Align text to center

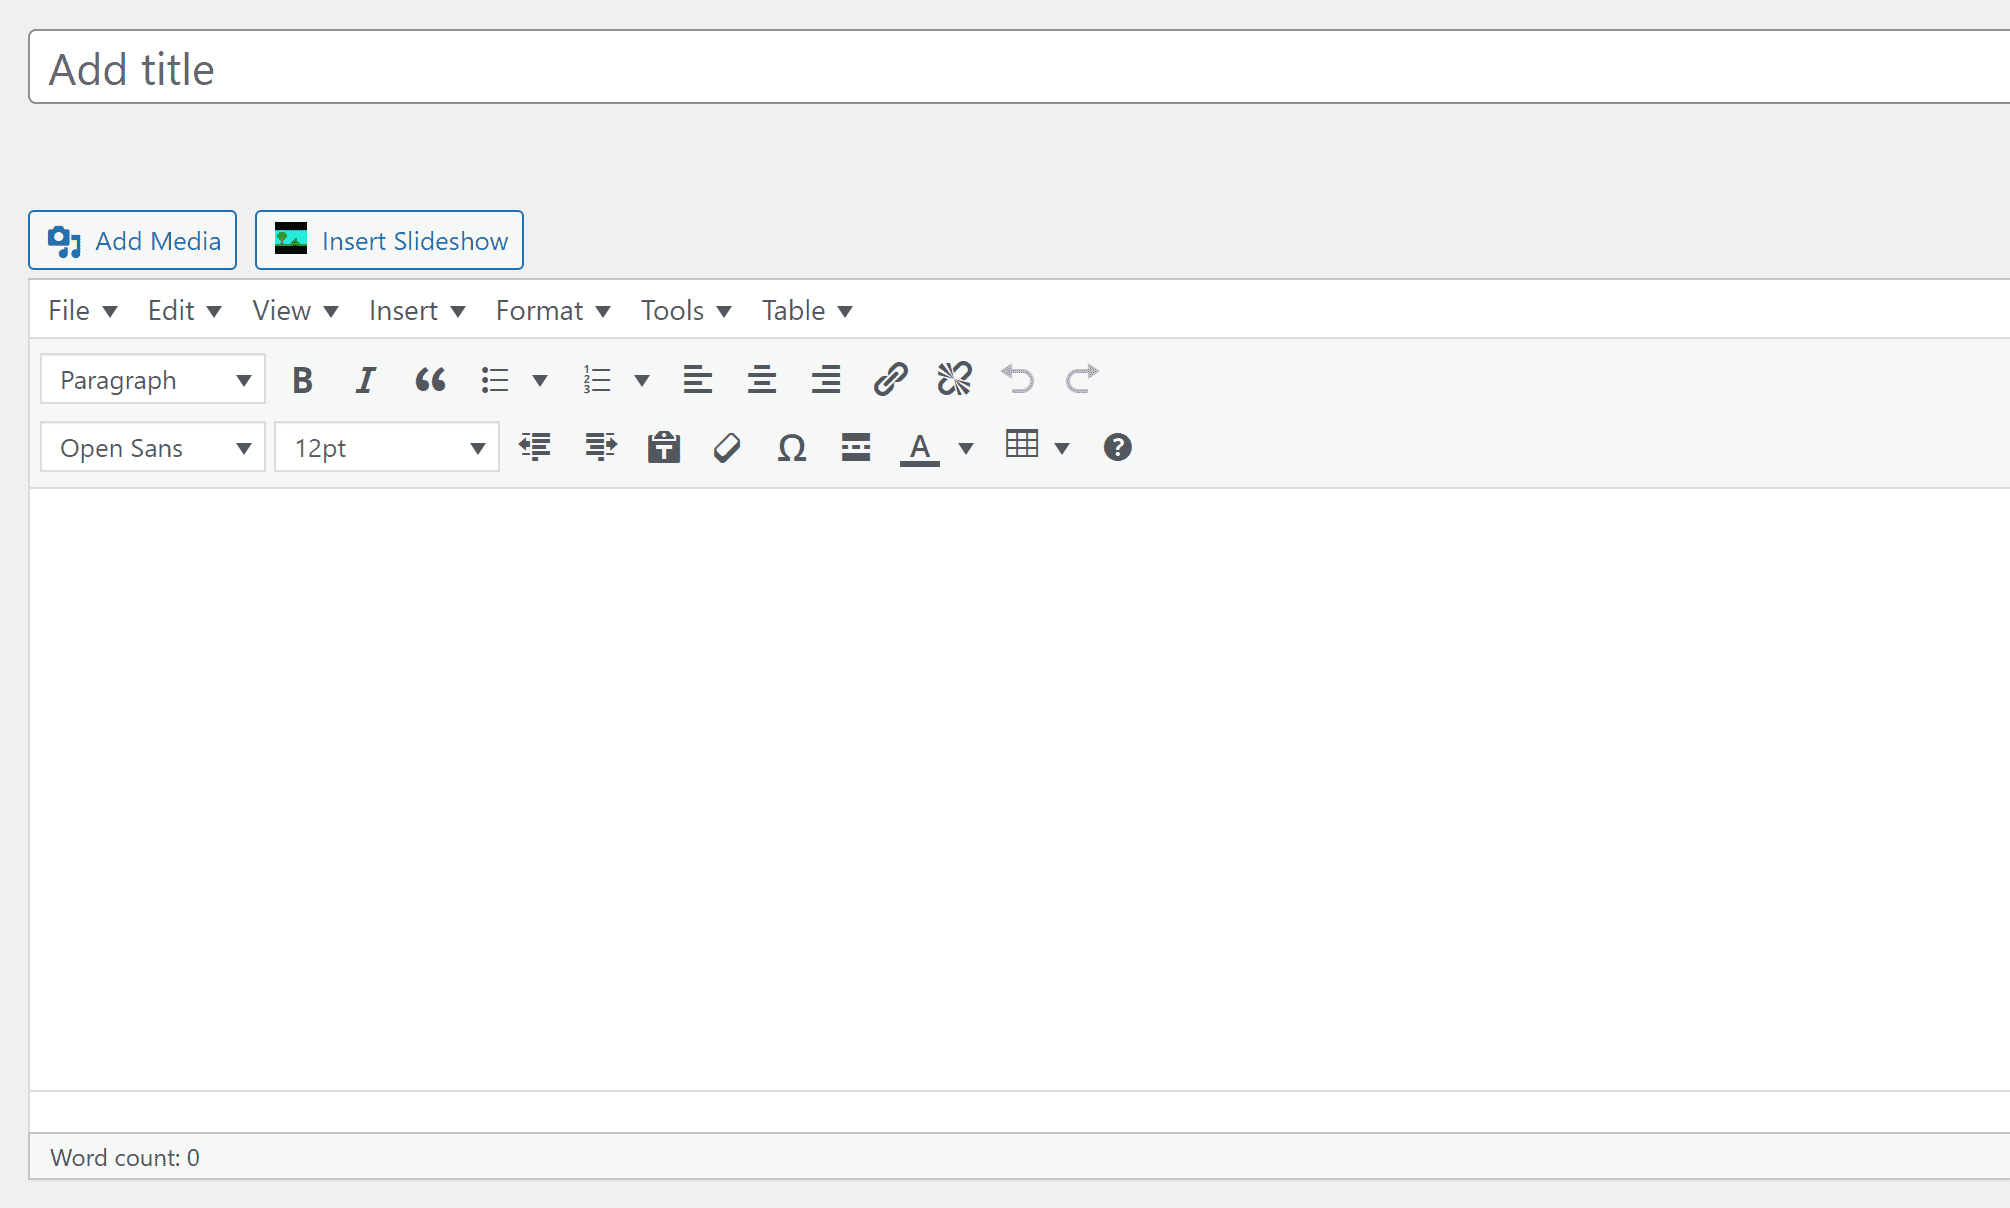point(762,380)
